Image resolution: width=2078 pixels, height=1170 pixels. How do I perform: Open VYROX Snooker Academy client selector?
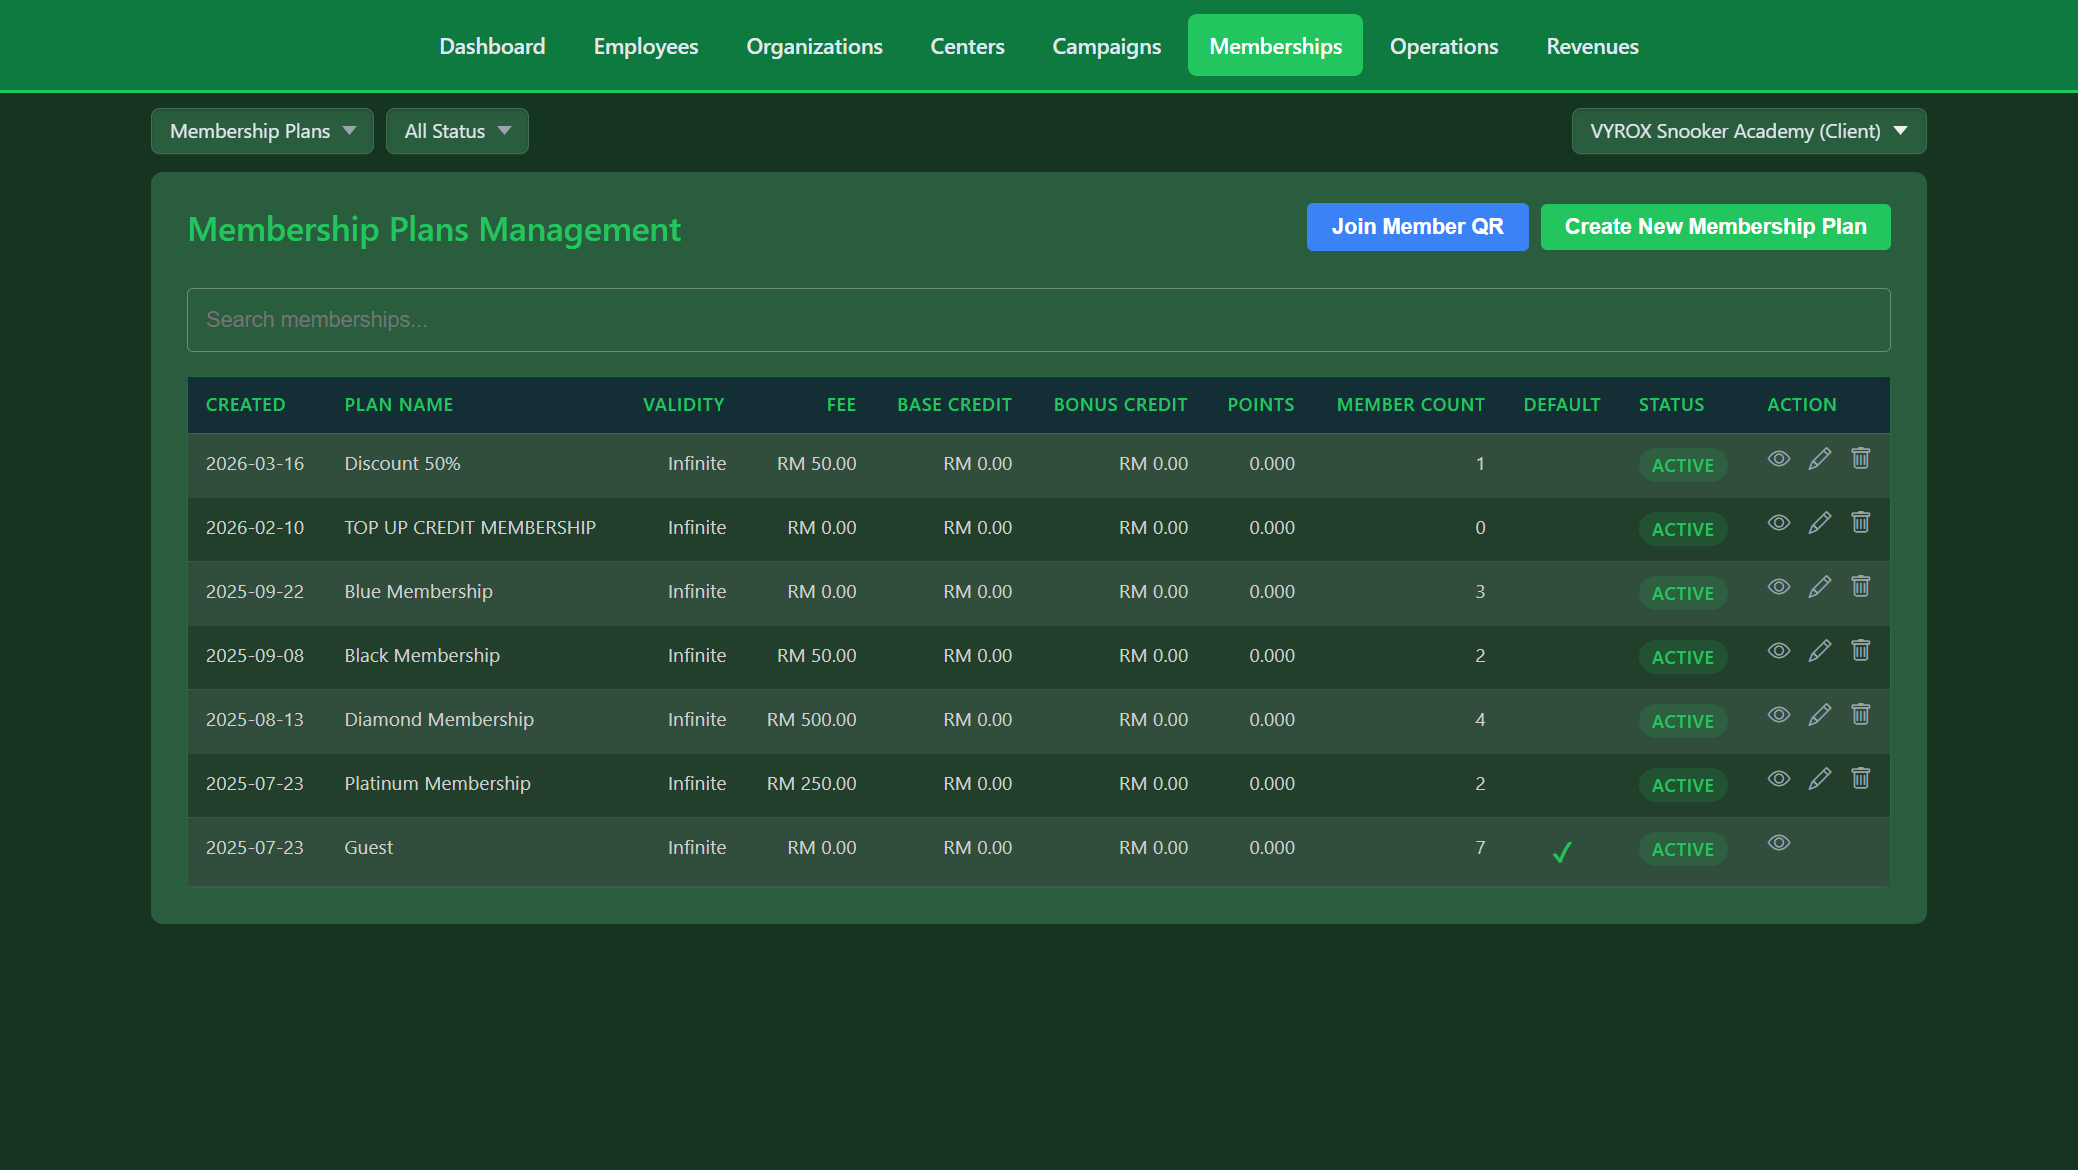pyautogui.click(x=1748, y=131)
